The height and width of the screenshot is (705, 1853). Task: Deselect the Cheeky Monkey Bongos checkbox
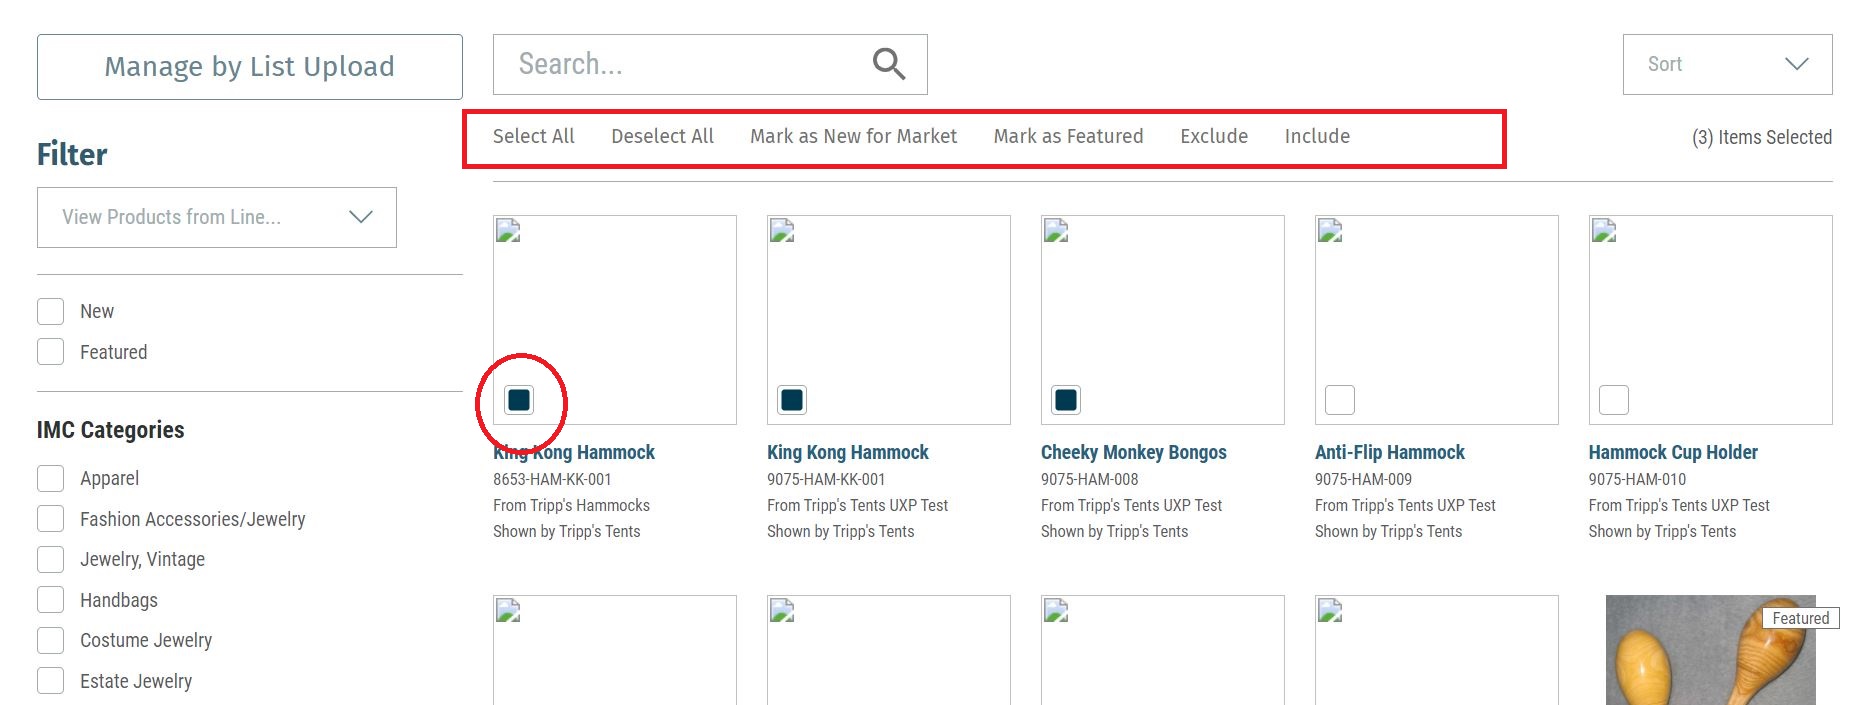point(1066,400)
